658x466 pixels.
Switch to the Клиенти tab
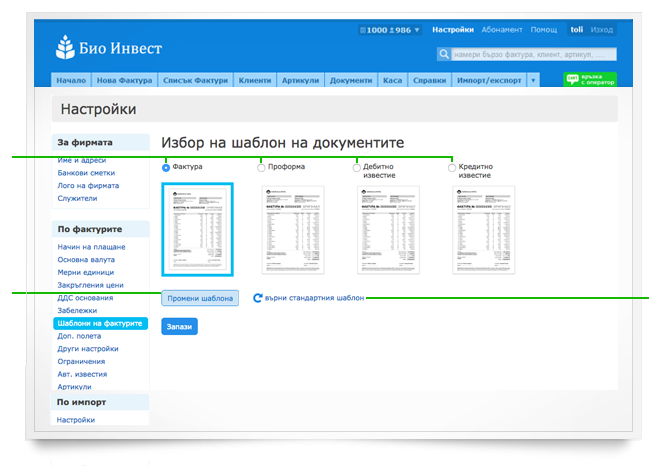[254, 80]
